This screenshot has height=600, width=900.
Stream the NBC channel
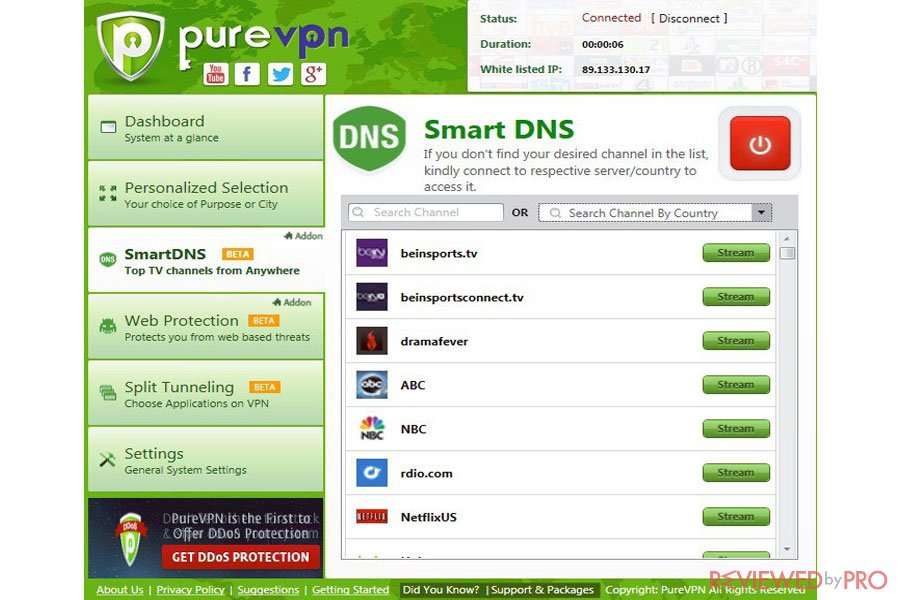736,428
